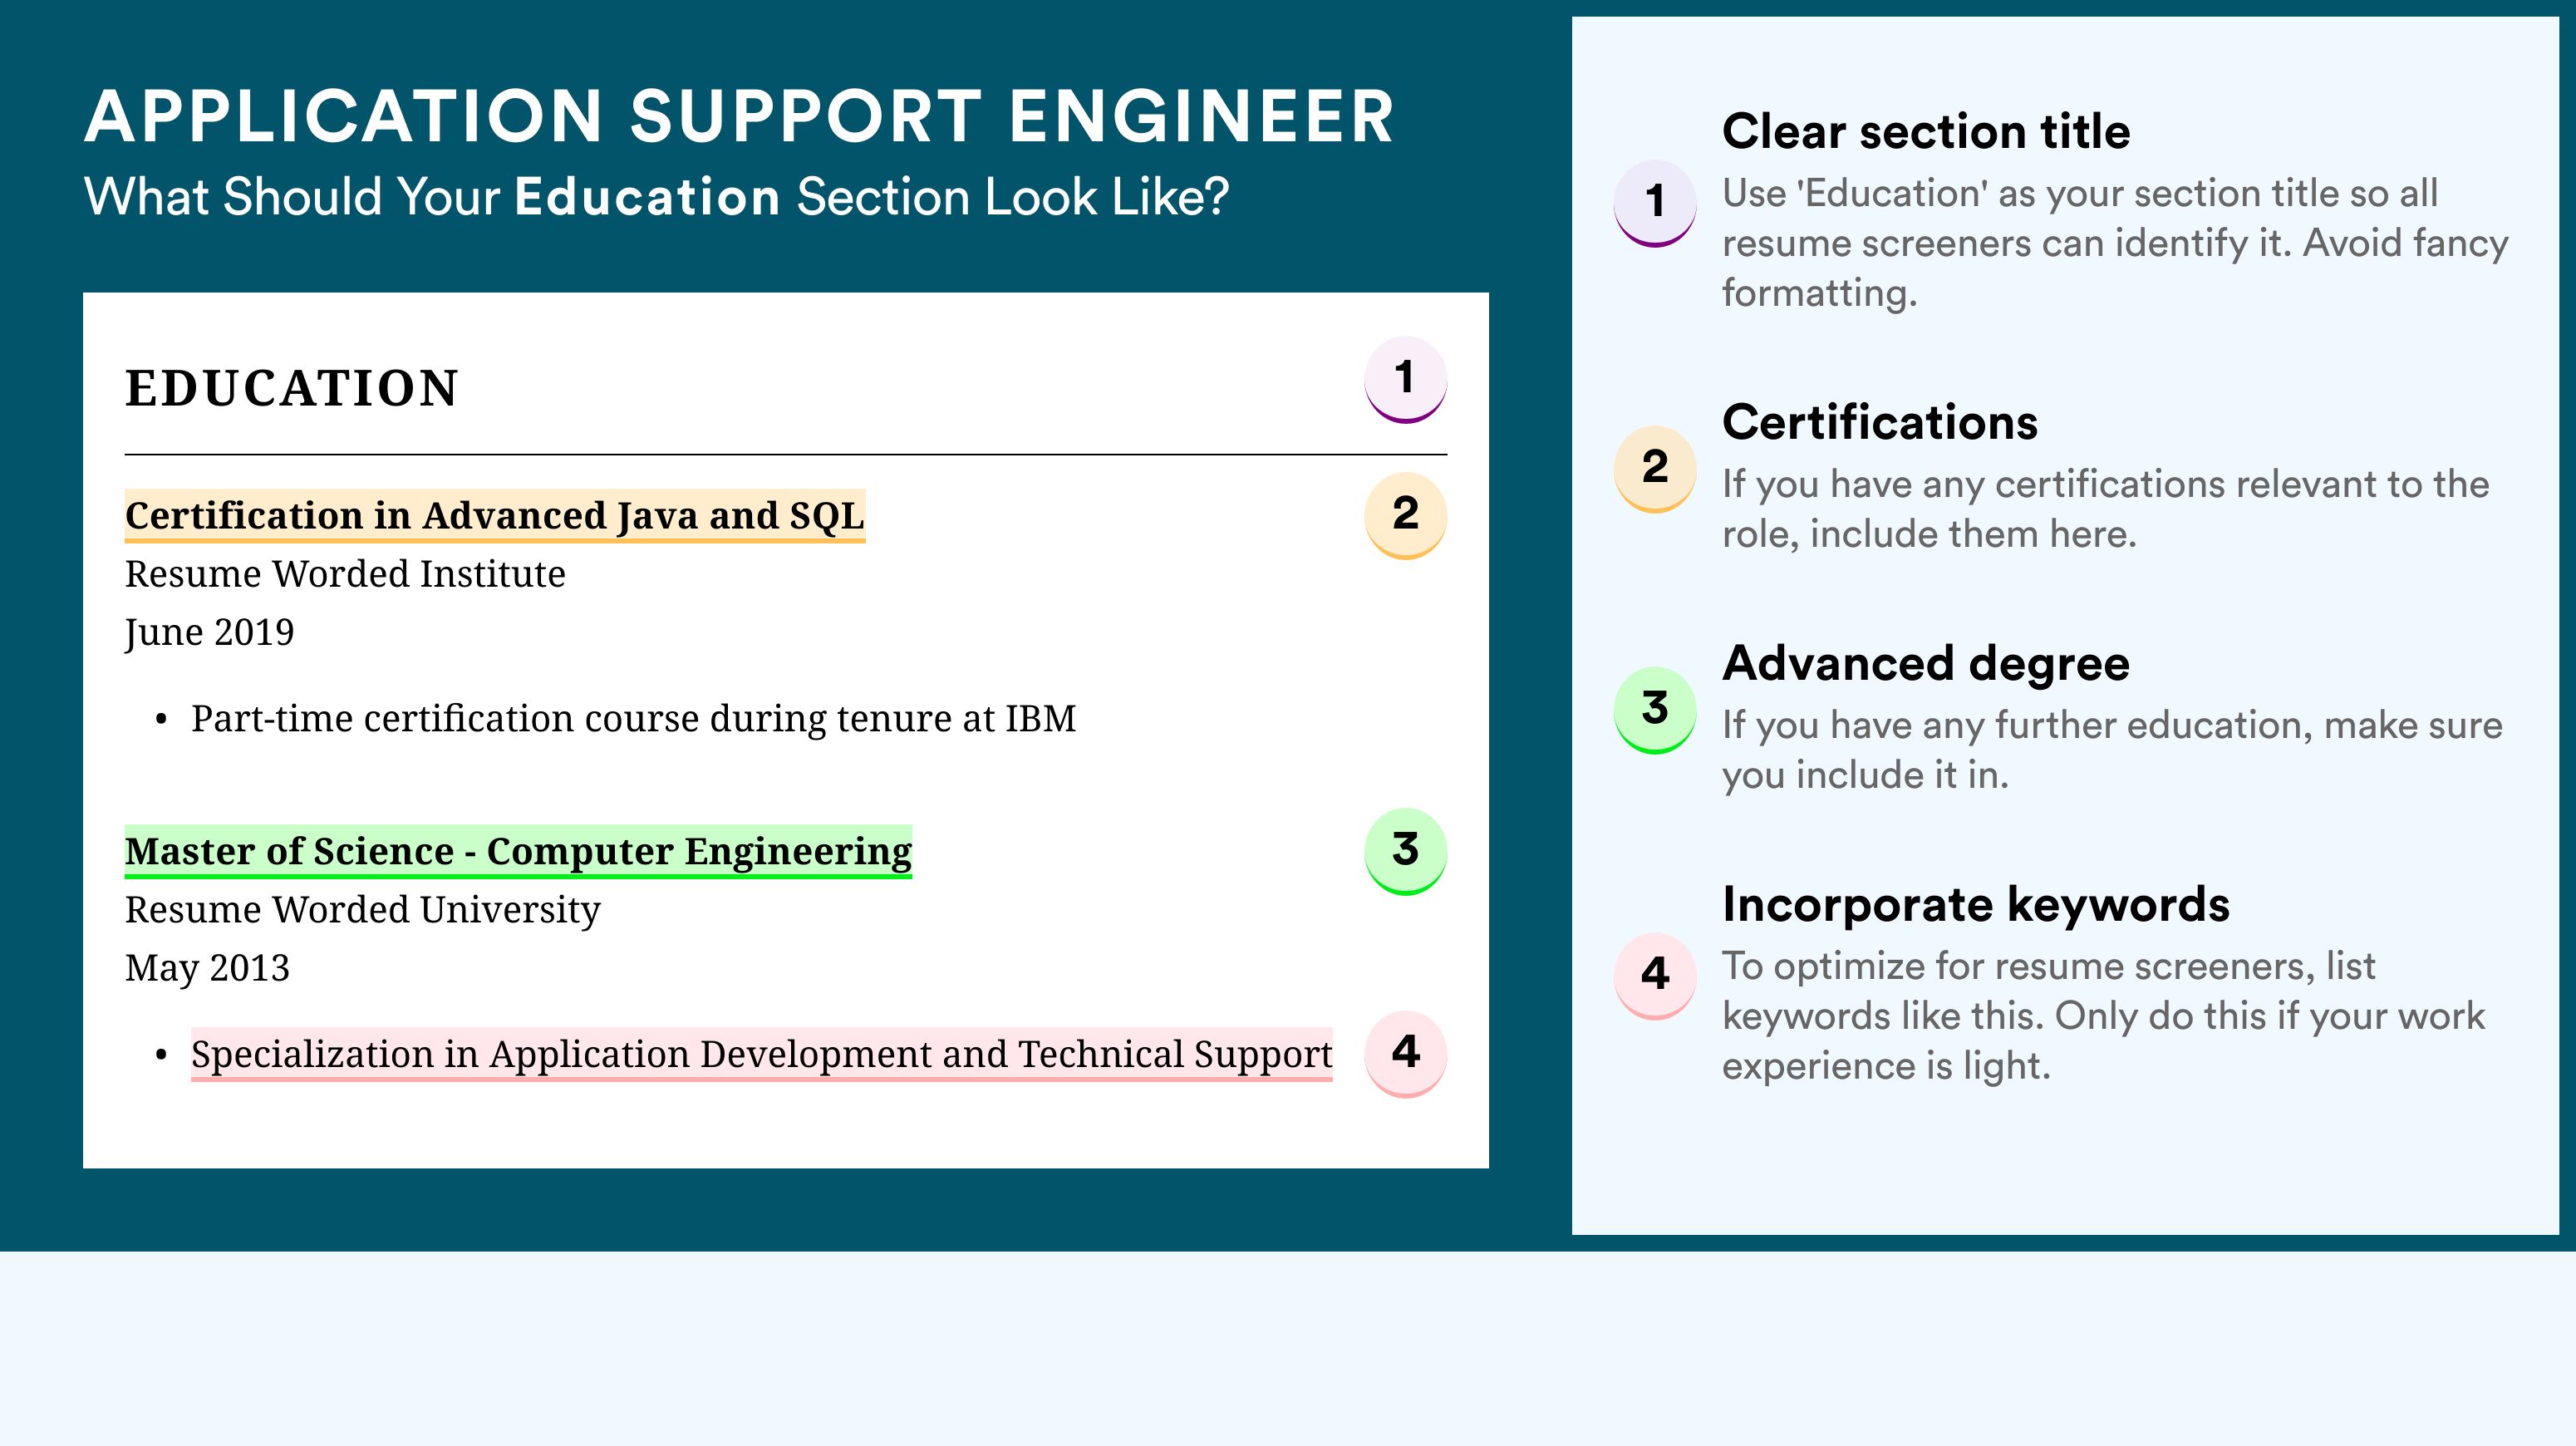Click the purple number 1 badge beside EDUCATION

pos(1405,379)
